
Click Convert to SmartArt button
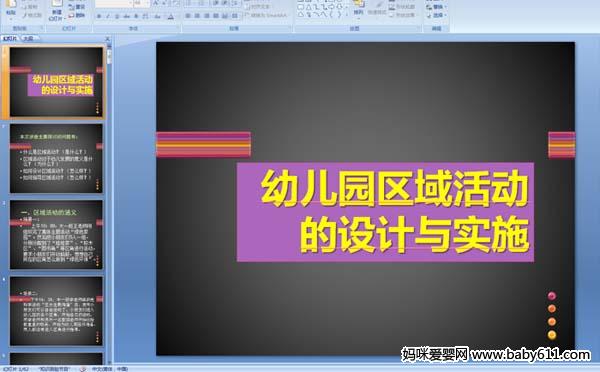pos(266,15)
